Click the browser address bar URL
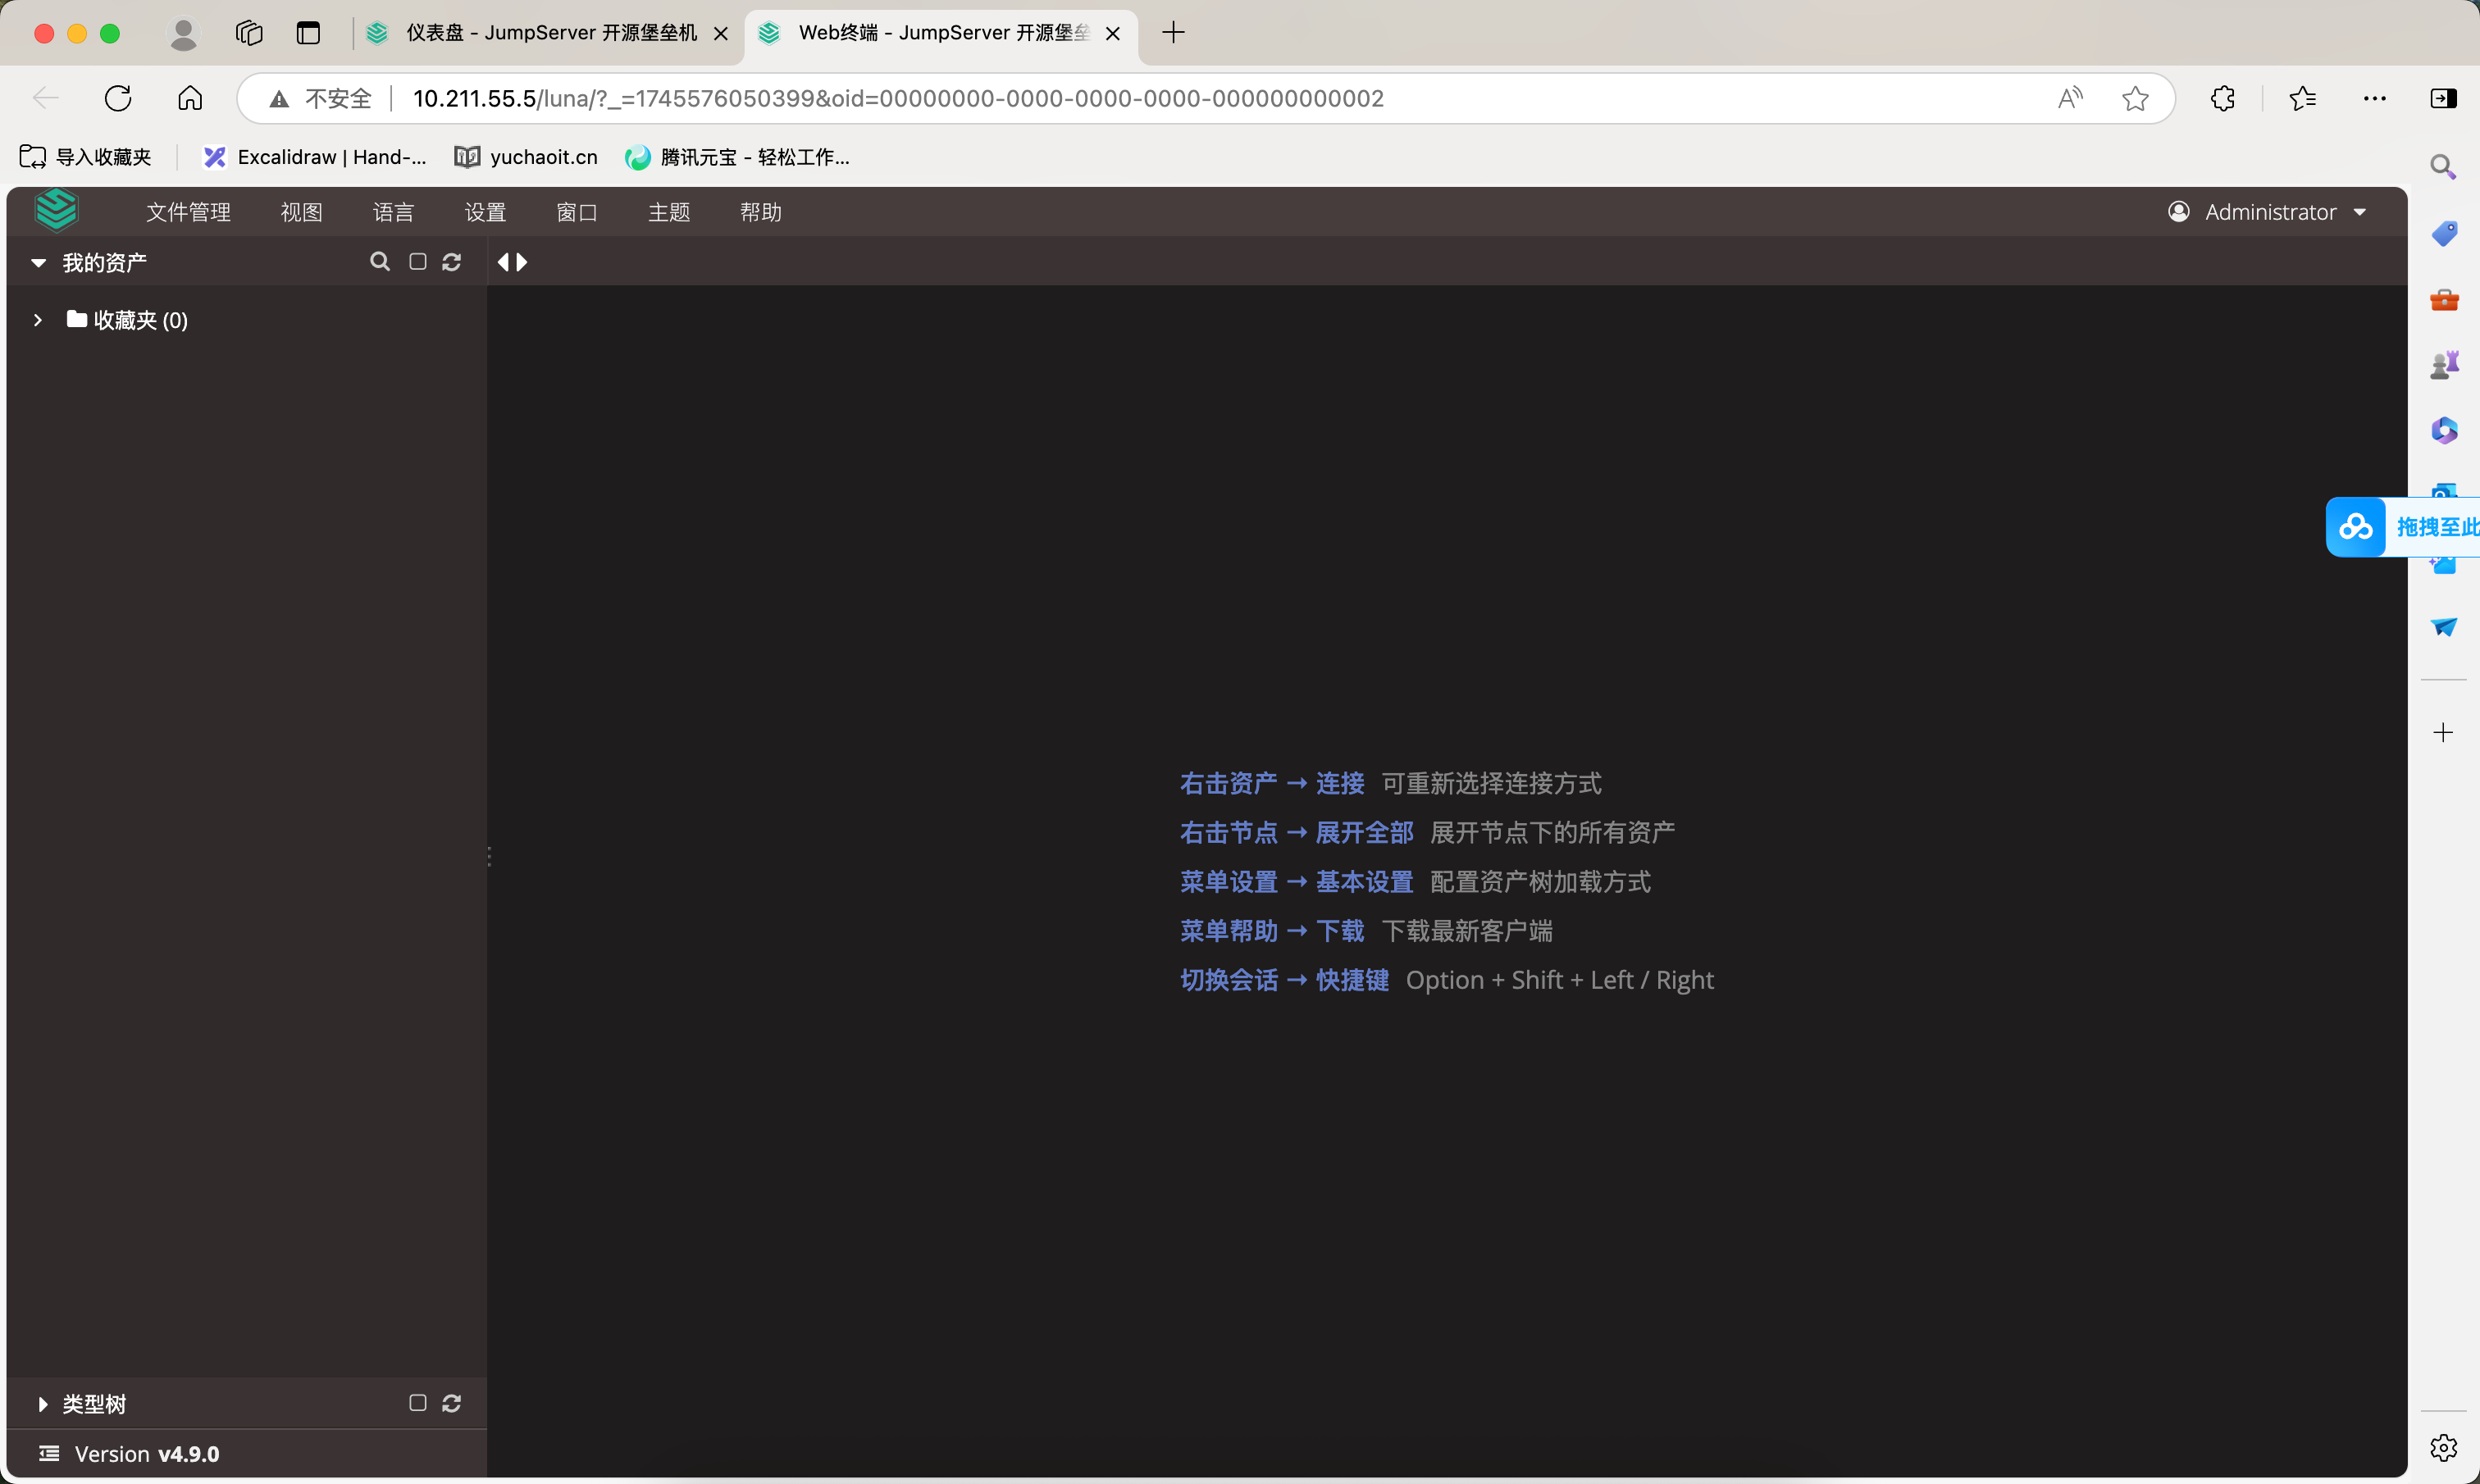The height and width of the screenshot is (1484, 2480). [898, 98]
